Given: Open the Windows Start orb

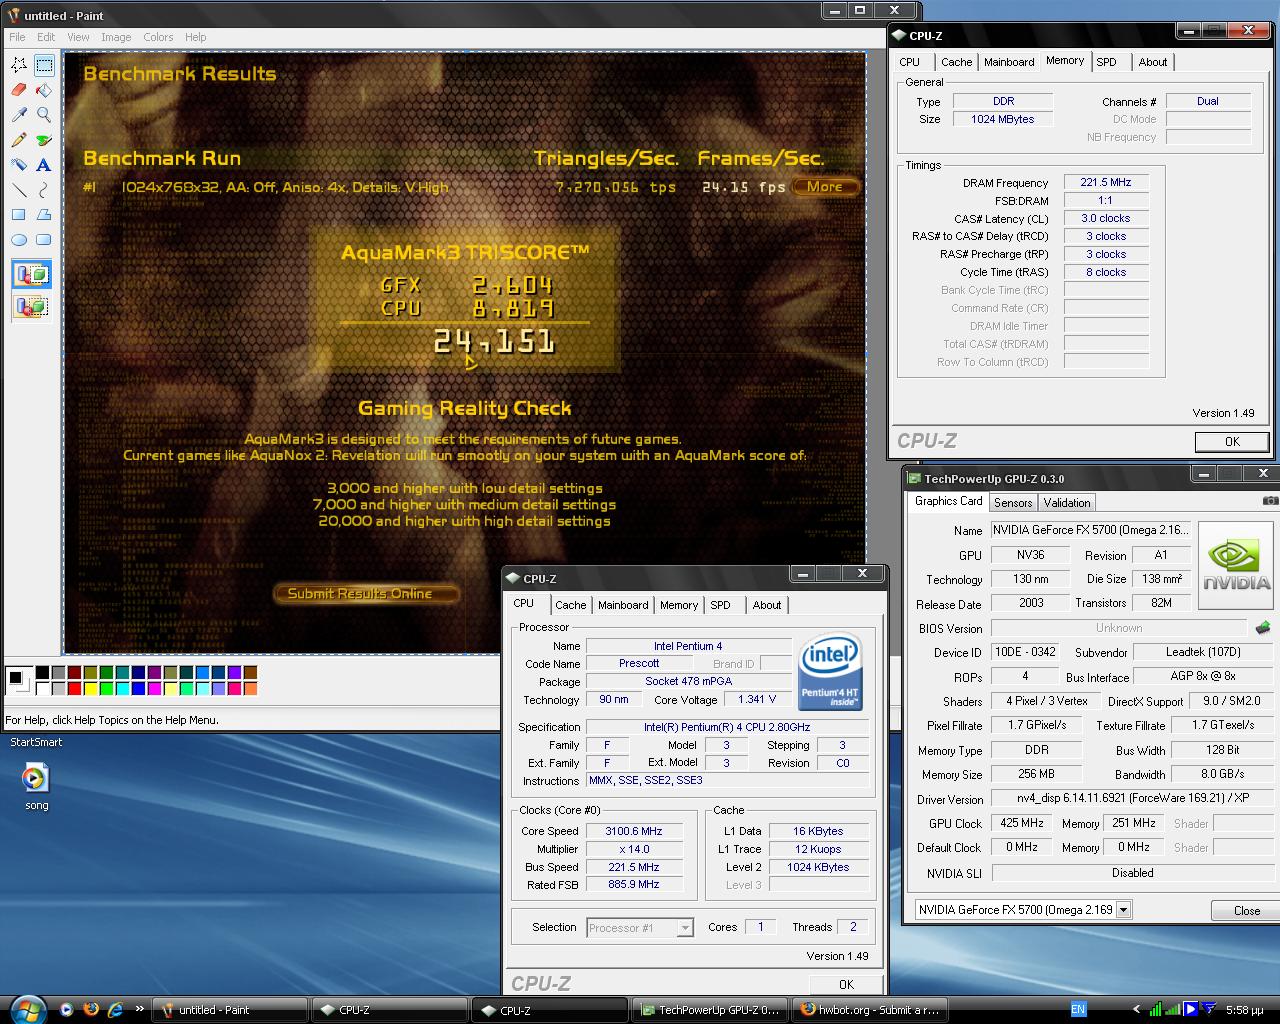Looking at the screenshot, I should (x=27, y=1008).
